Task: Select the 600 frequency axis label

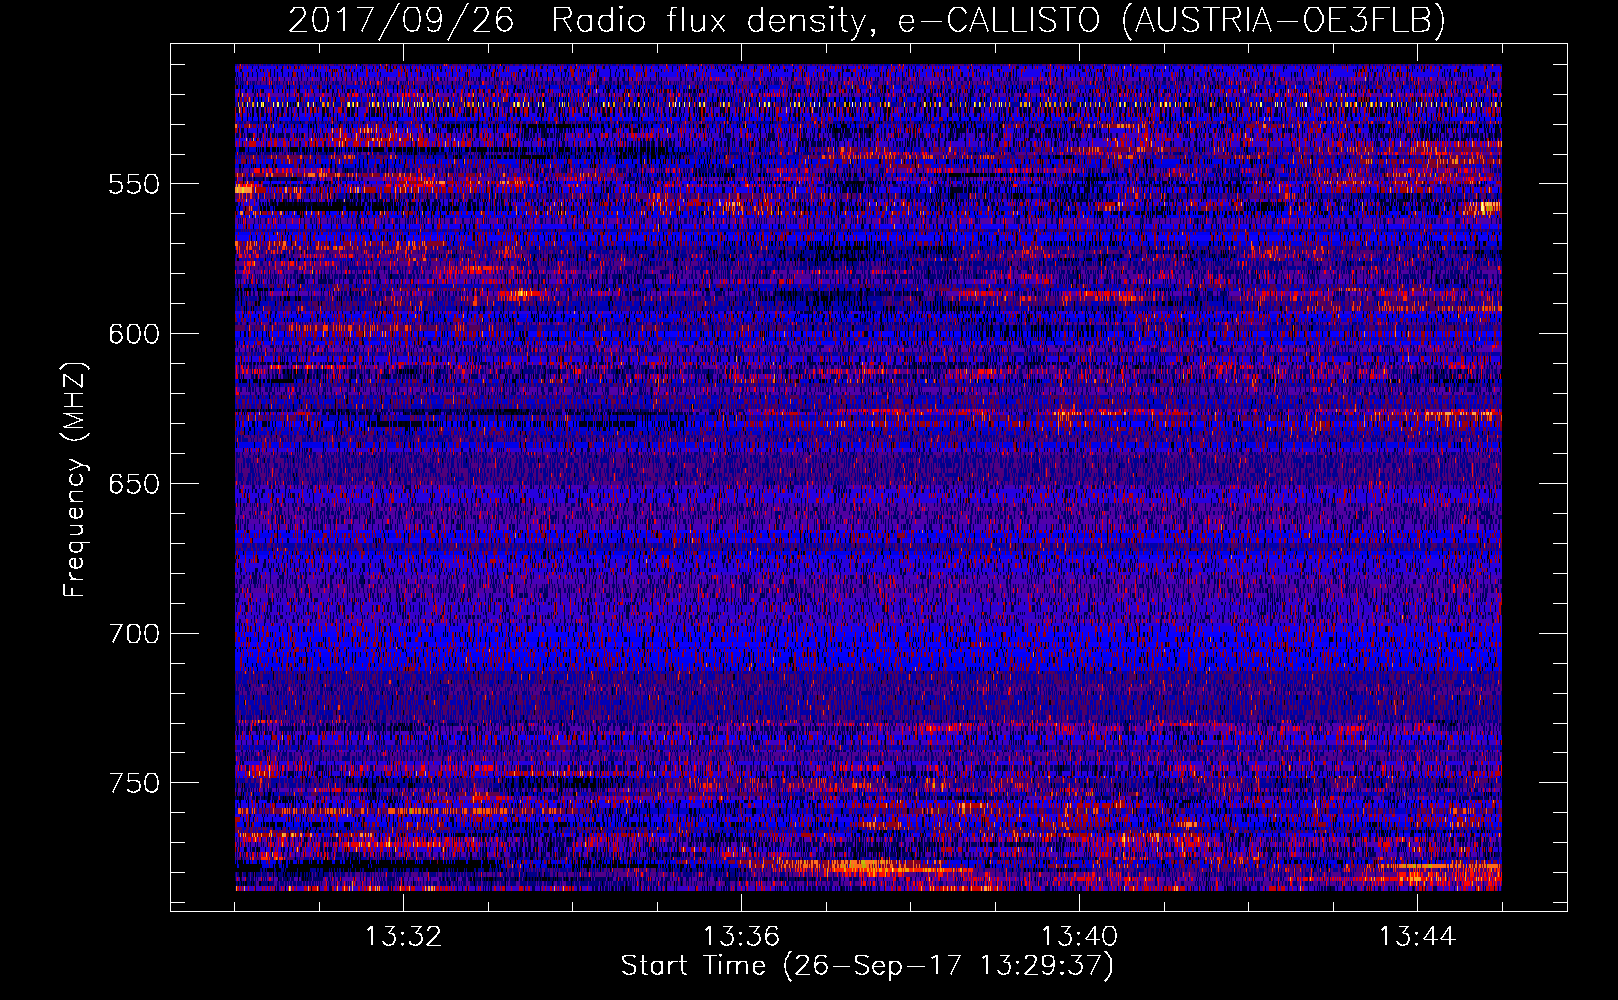Action: [x=134, y=334]
